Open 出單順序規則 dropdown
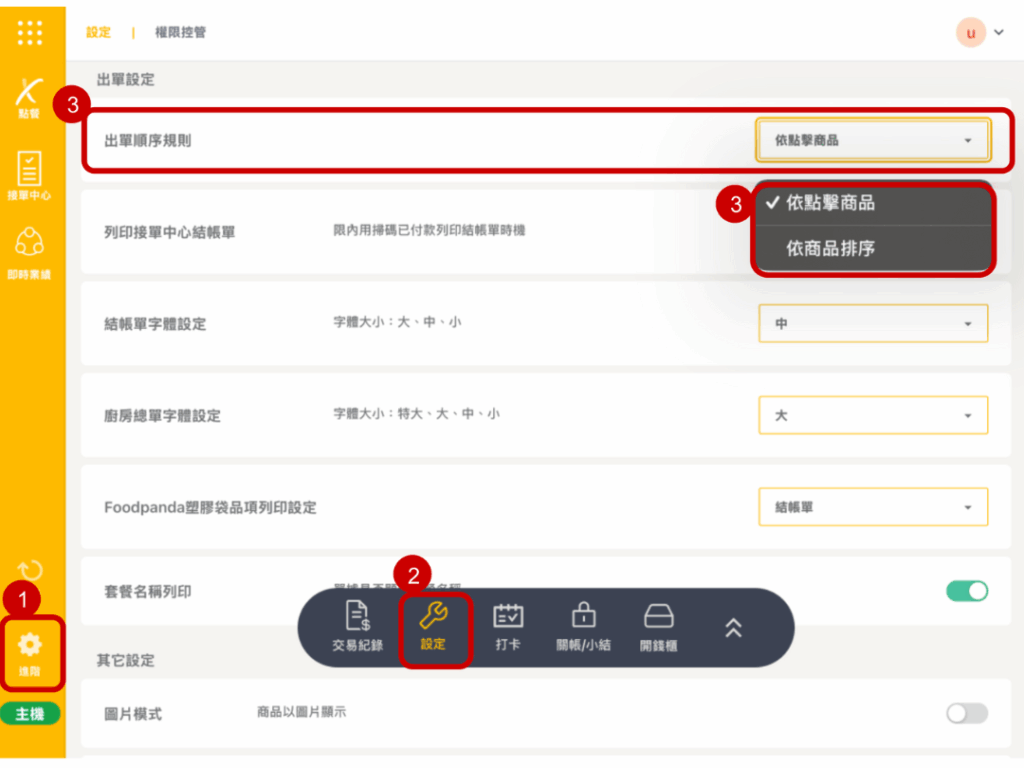This screenshot has width=1024, height=768. click(873, 141)
